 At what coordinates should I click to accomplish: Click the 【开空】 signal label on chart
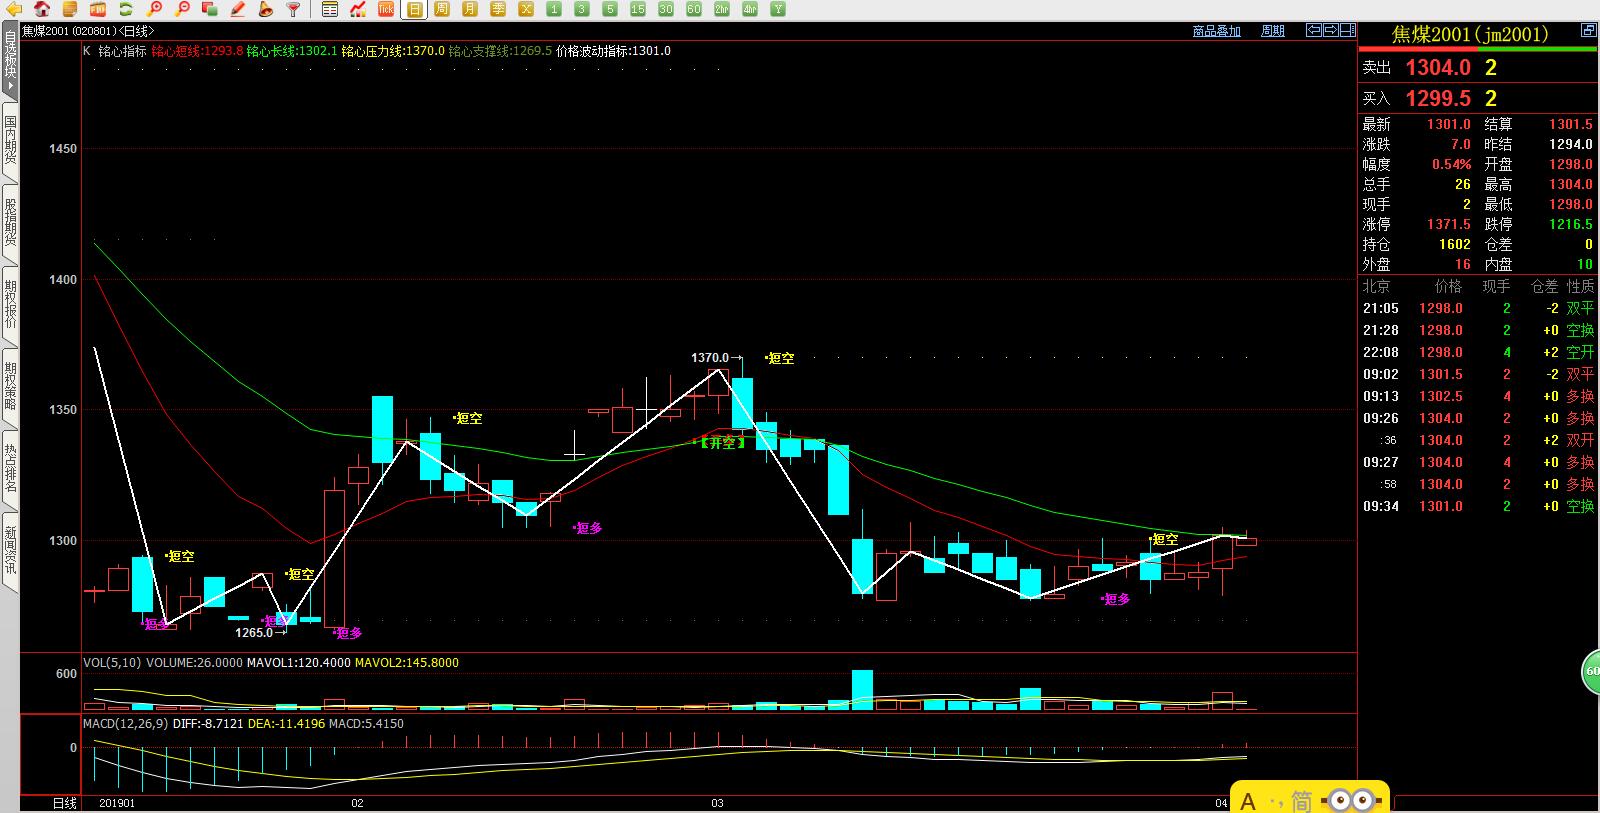coord(721,443)
